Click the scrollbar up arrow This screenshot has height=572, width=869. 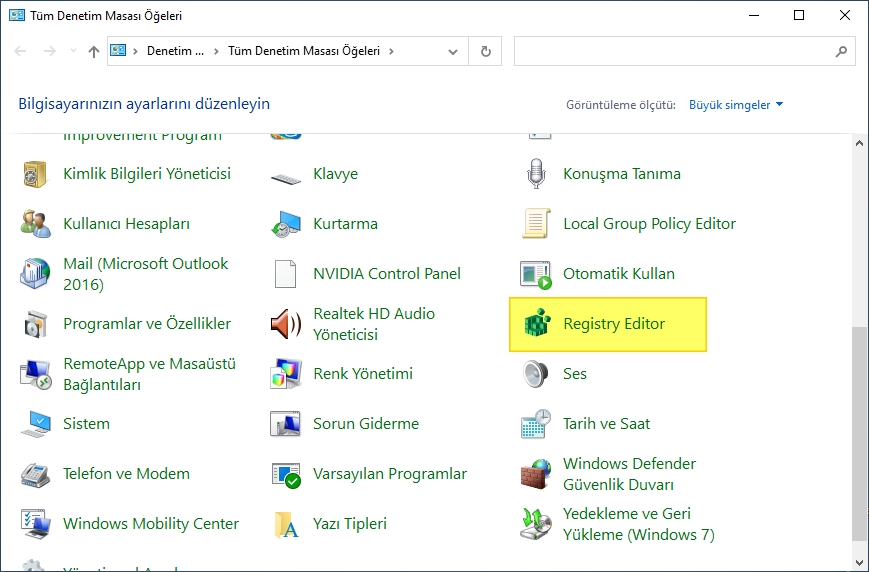pyautogui.click(x=860, y=143)
